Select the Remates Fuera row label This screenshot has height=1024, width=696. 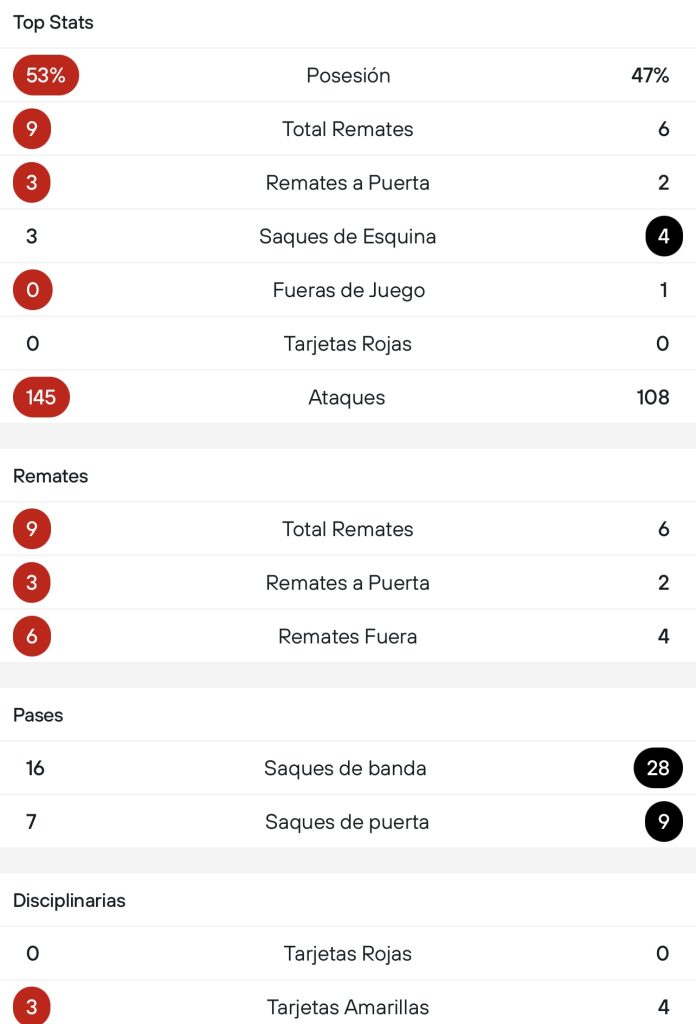[x=347, y=636]
